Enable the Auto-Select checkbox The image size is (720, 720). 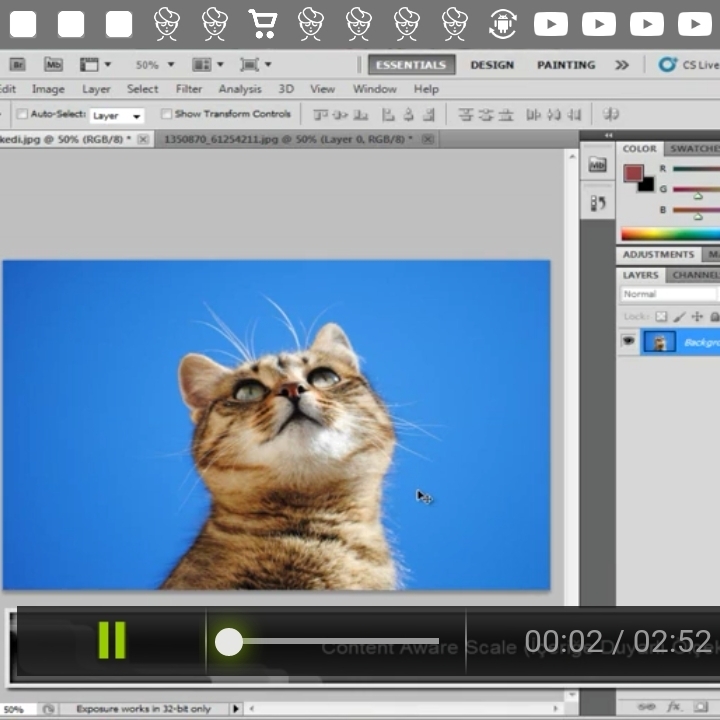point(22,113)
